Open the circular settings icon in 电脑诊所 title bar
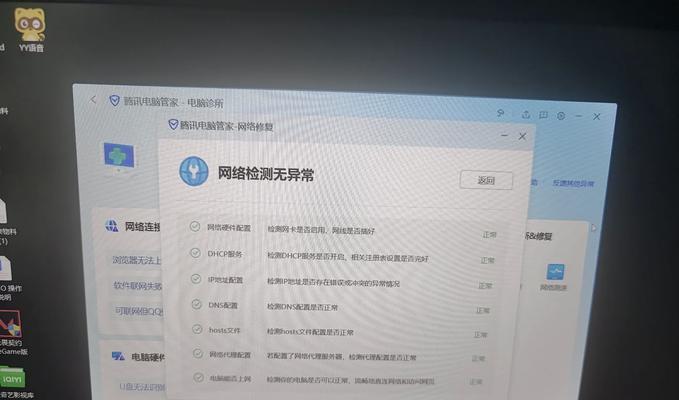This screenshot has width=679, height=400. [x=561, y=116]
